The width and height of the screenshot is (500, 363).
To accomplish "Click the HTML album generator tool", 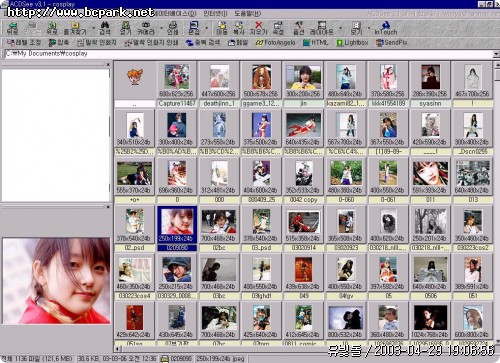I will click(316, 43).
